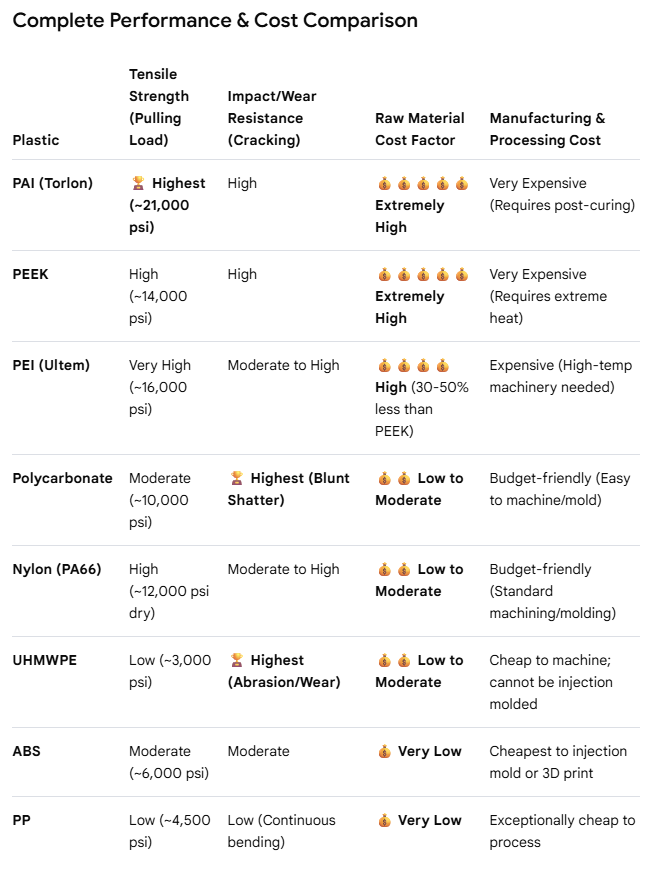
Task: Click the money bag icons in PEEK row
Action: click(423, 274)
